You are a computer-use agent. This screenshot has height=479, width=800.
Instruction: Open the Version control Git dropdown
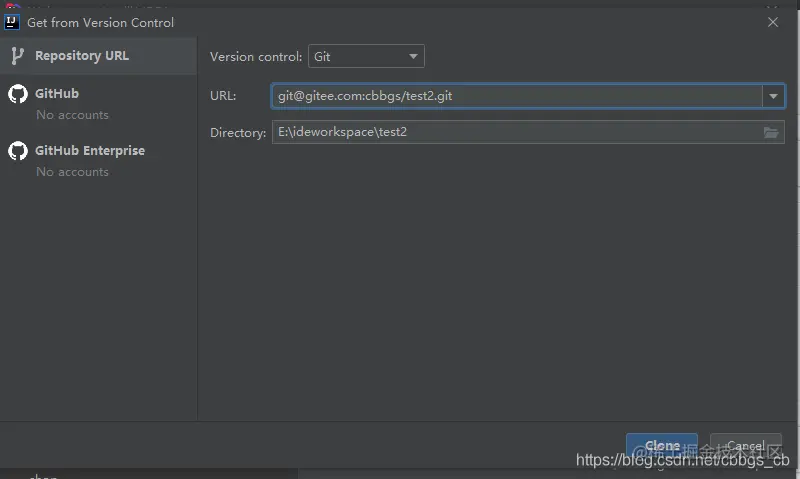coord(366,57)
